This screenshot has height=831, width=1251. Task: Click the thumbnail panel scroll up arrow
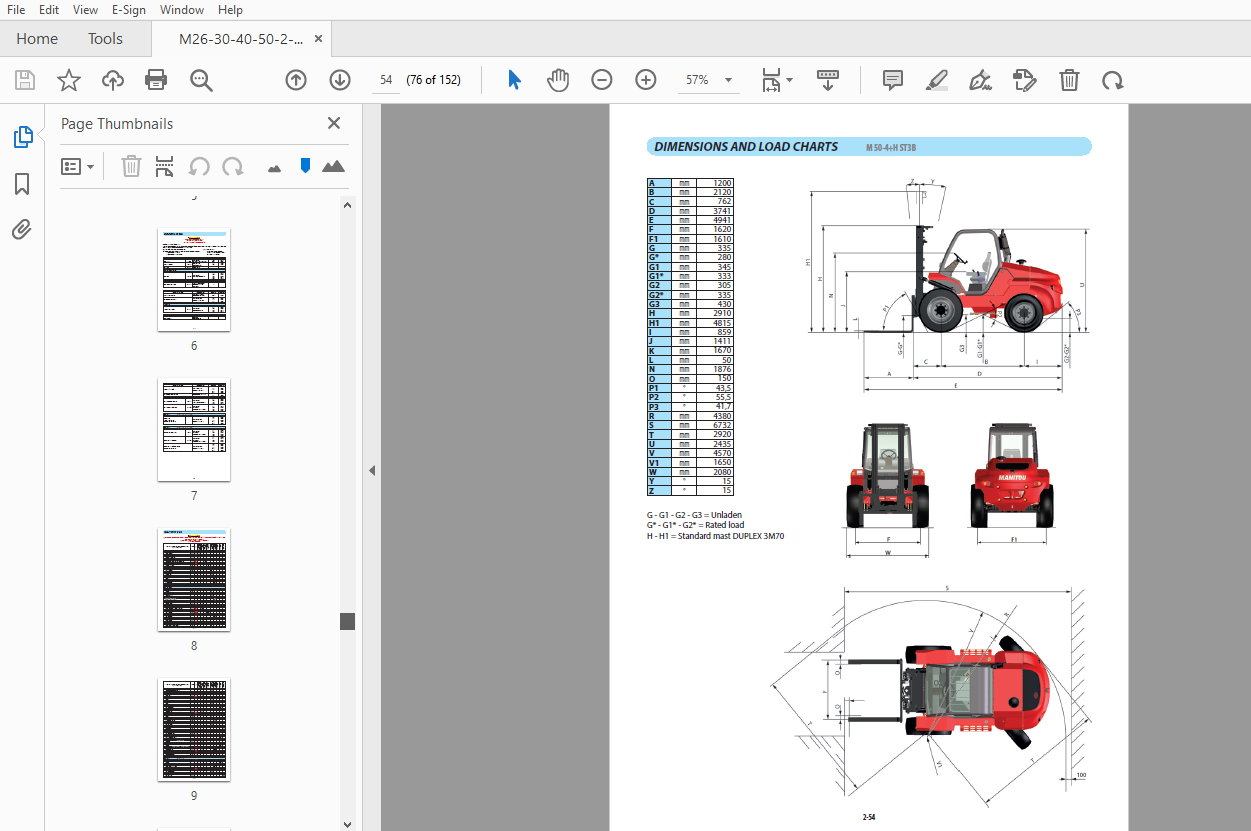point(348,205)
